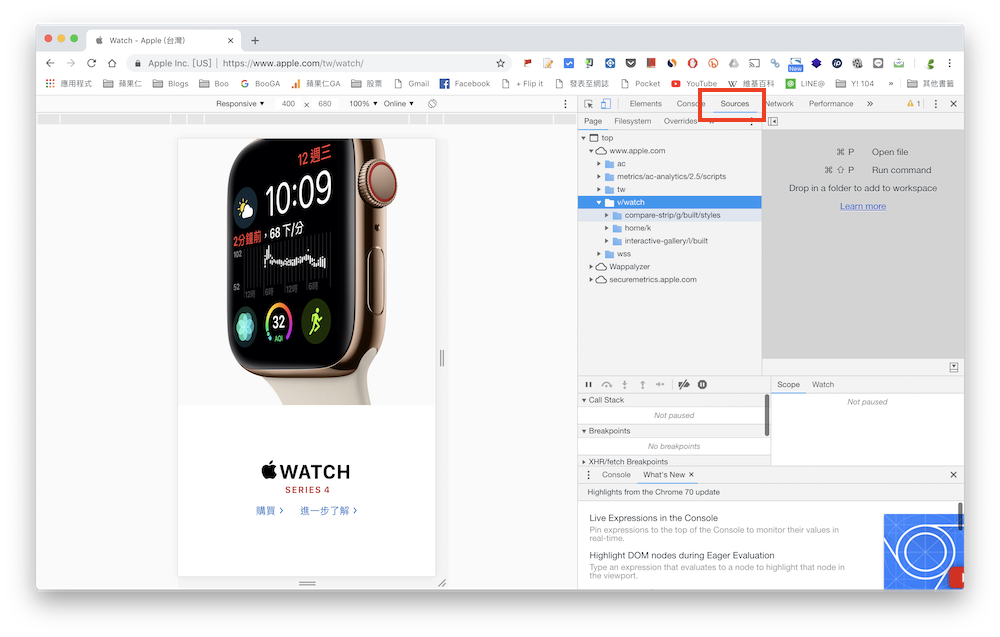
Task: Click the home button in Chrome toolbar
Action: point(112,63)
